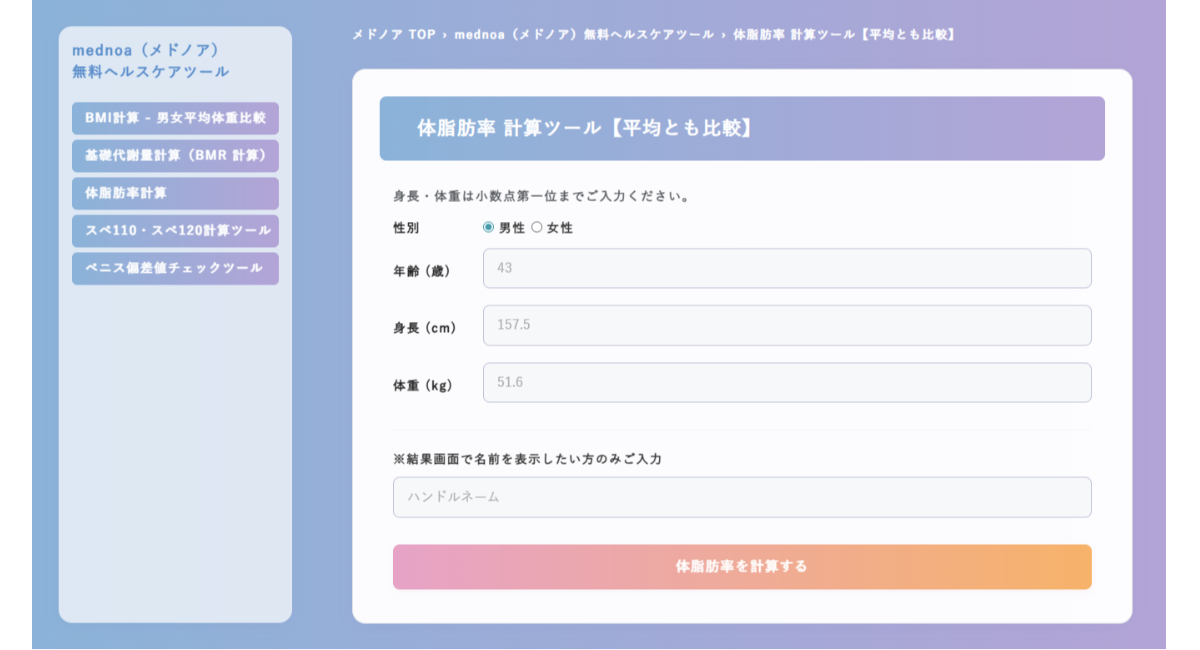Open スペ110・スペ120計算ツール sidebar link

click(175, 231)
